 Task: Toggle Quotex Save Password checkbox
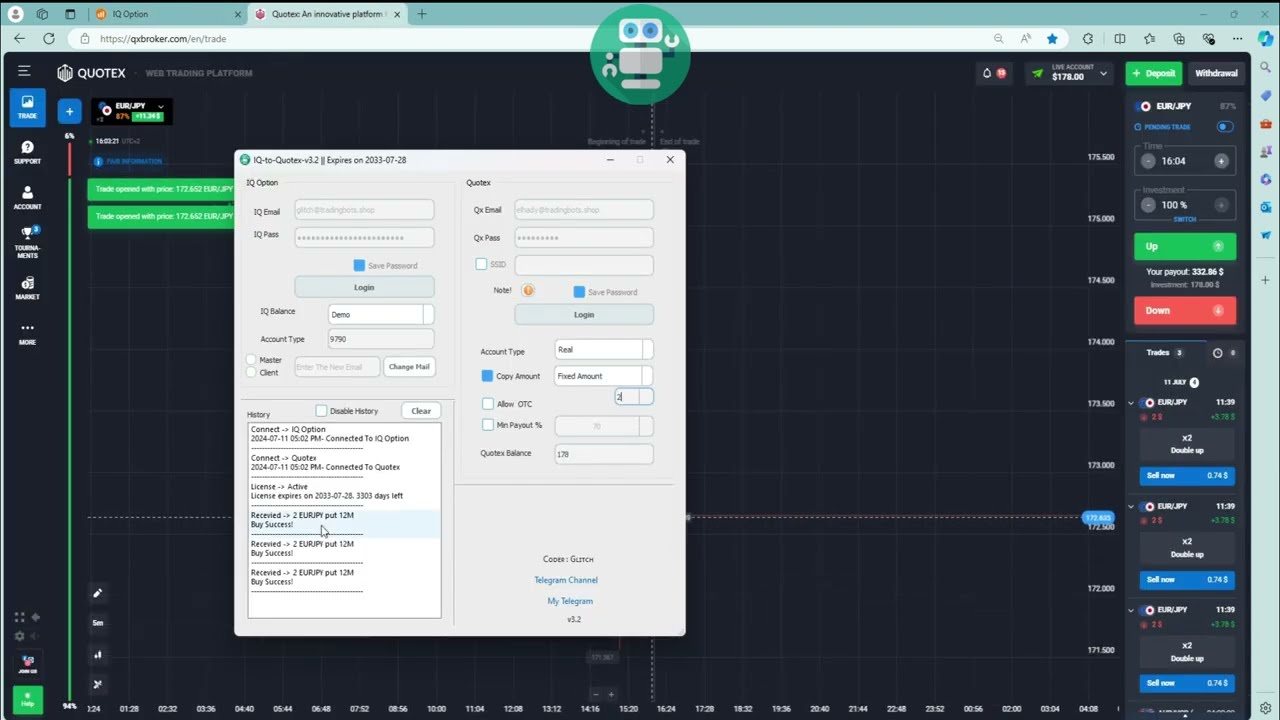579,292
